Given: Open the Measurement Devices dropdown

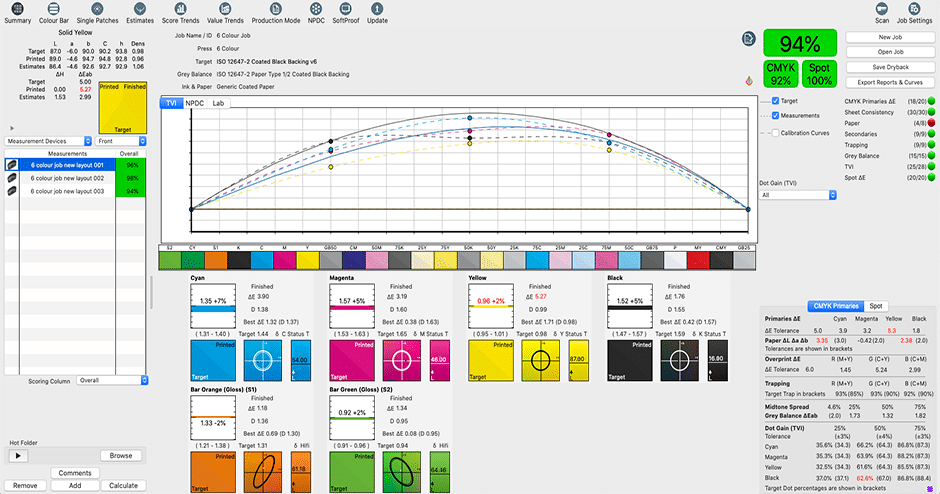Looking at the screenshot, I should point(47,141).
